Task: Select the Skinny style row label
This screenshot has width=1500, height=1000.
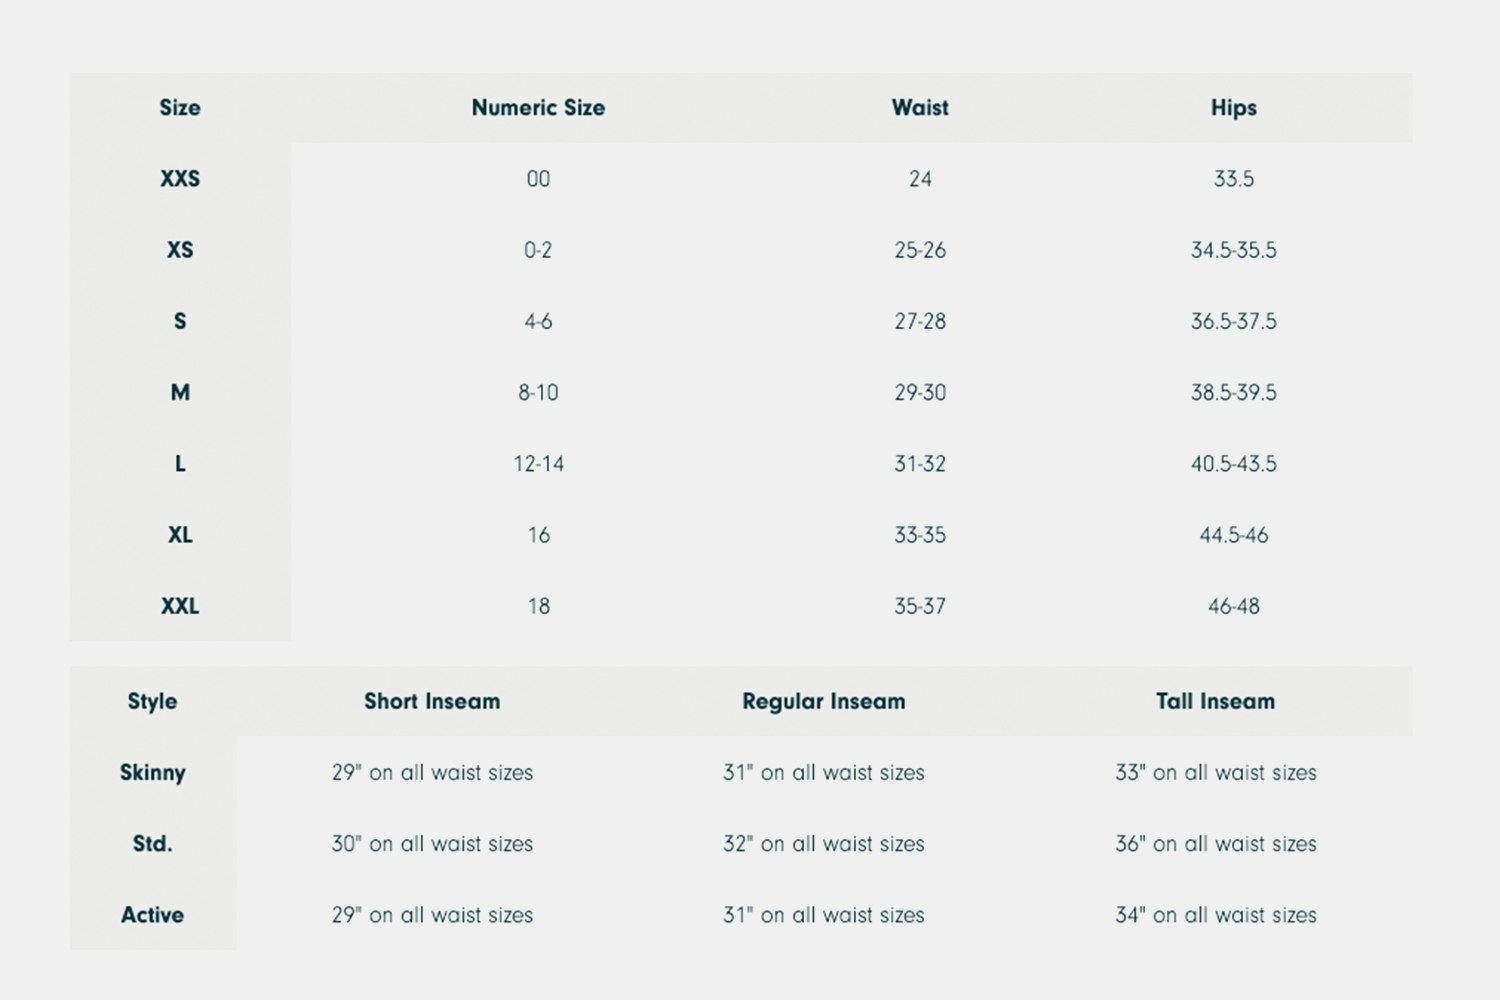Action: 152,773
